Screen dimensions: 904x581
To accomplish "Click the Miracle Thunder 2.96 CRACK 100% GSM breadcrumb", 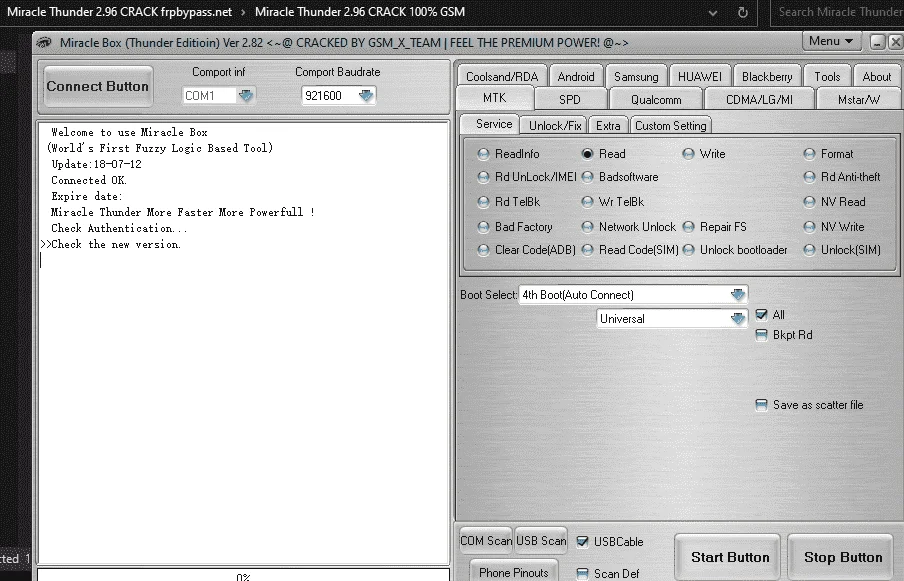I will pos(360,12).
